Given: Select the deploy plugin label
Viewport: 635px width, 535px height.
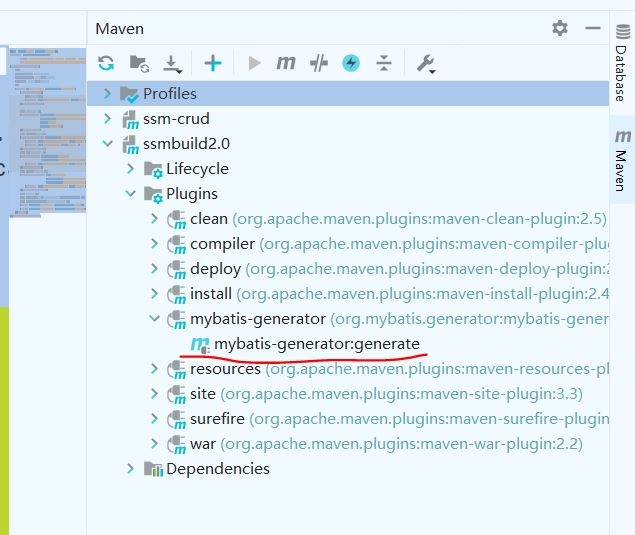Looking at the screenshot, I should click(215, 269).
